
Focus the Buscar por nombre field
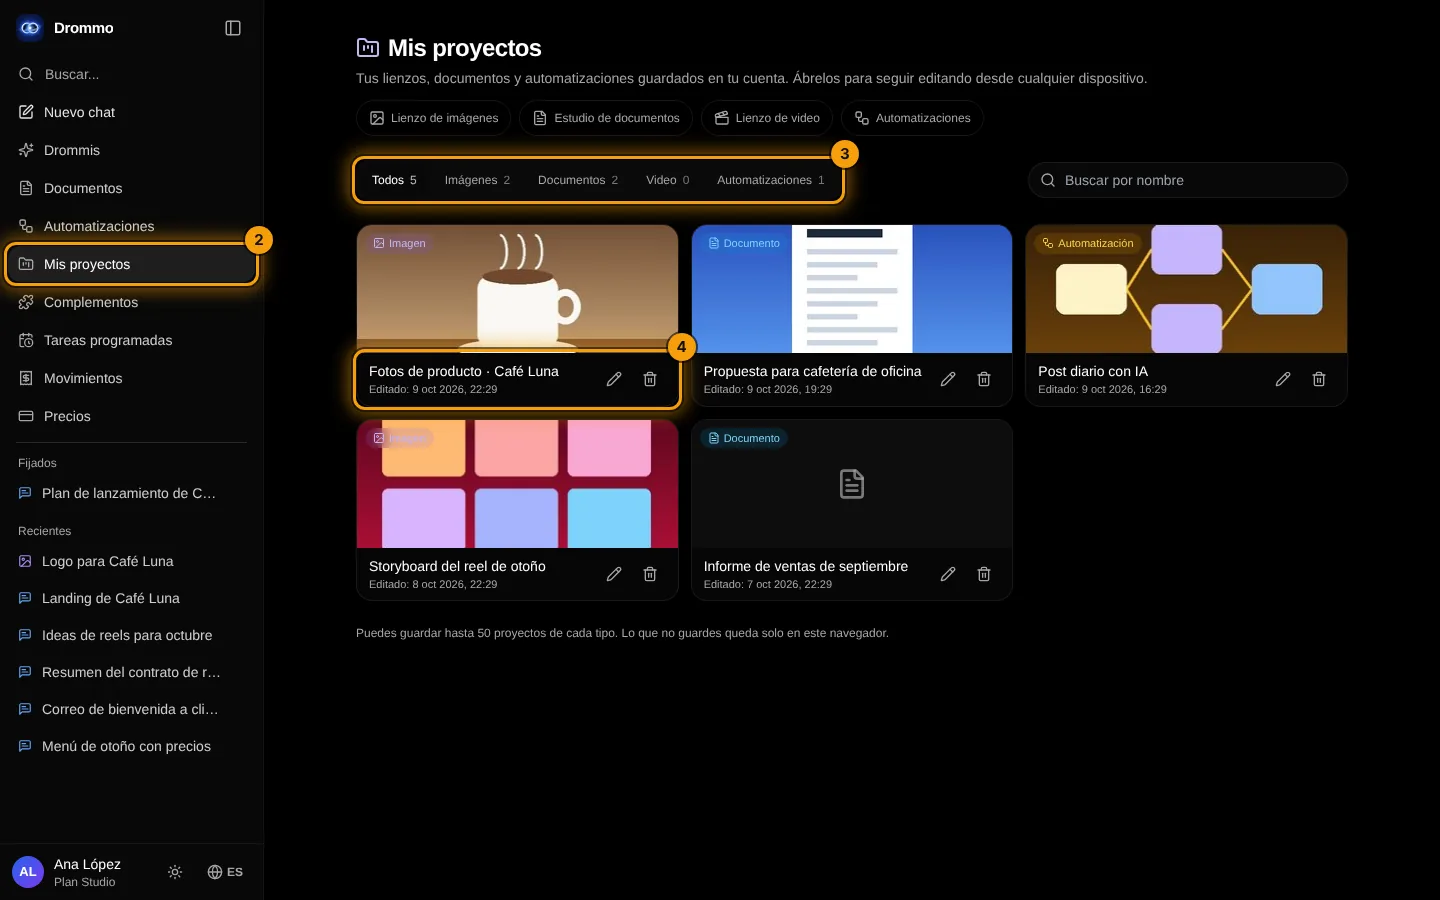(1188, 180)
